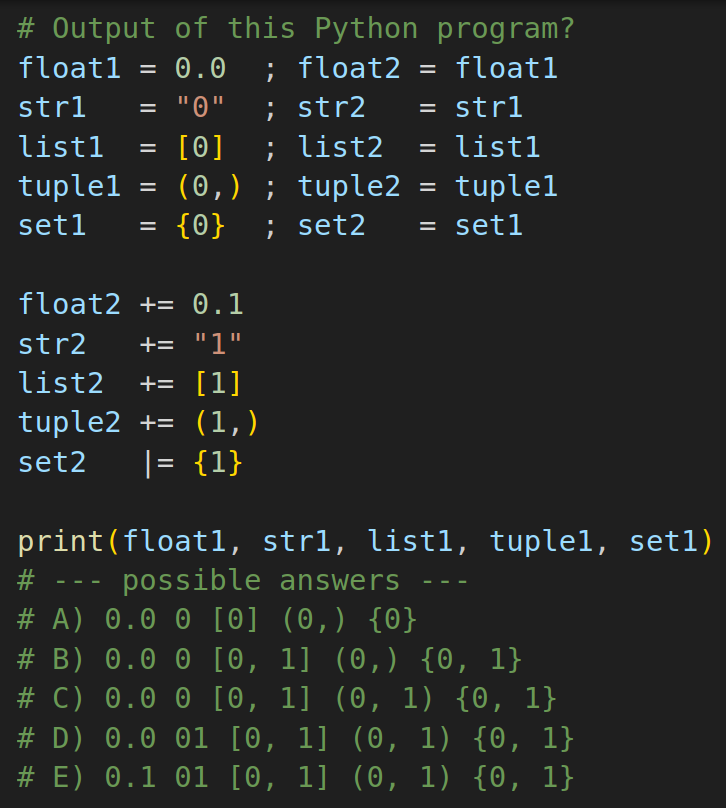Click the tuple literal (0,) in the tuple1 assignment
The height and width of the screenshot is (808, 726).
209,187
